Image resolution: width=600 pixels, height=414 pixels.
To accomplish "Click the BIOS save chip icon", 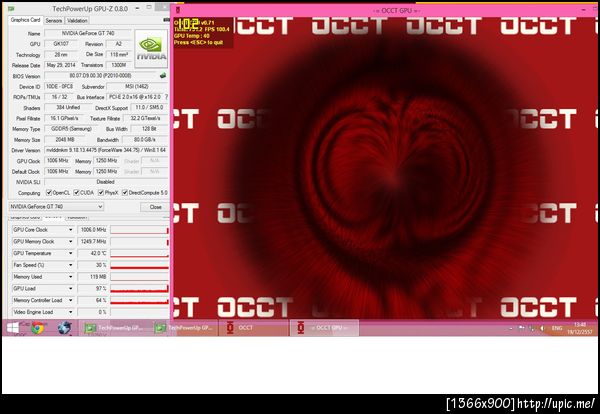I will [163, 76].
